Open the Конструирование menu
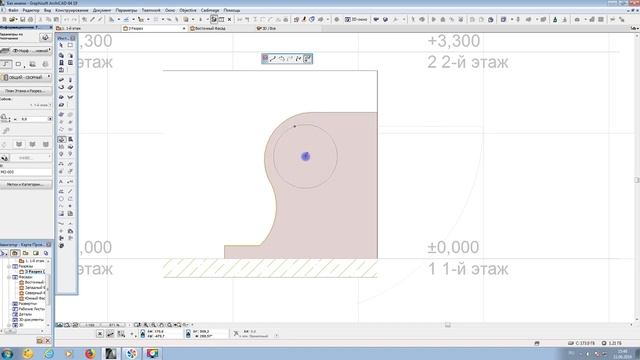 point(72,10)
